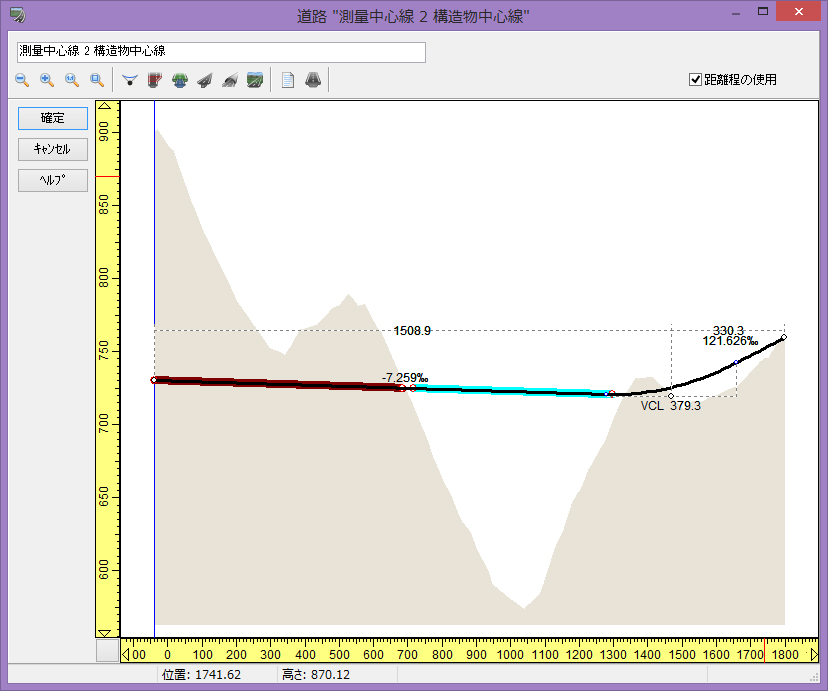The image size is (828, 691).
Task: Select the red node ending dark-red segment
Action: 402,389
